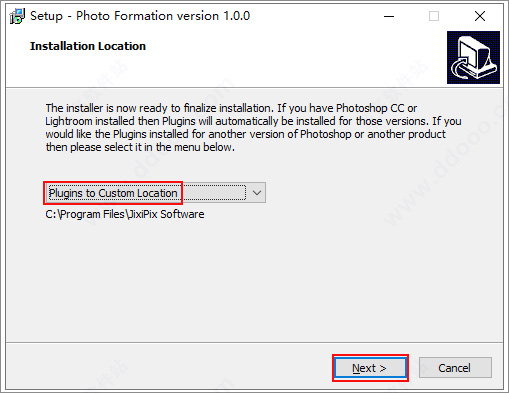The image size is (509, 393).
Task: Click the empty area inside the combo box
Action: 214,193
